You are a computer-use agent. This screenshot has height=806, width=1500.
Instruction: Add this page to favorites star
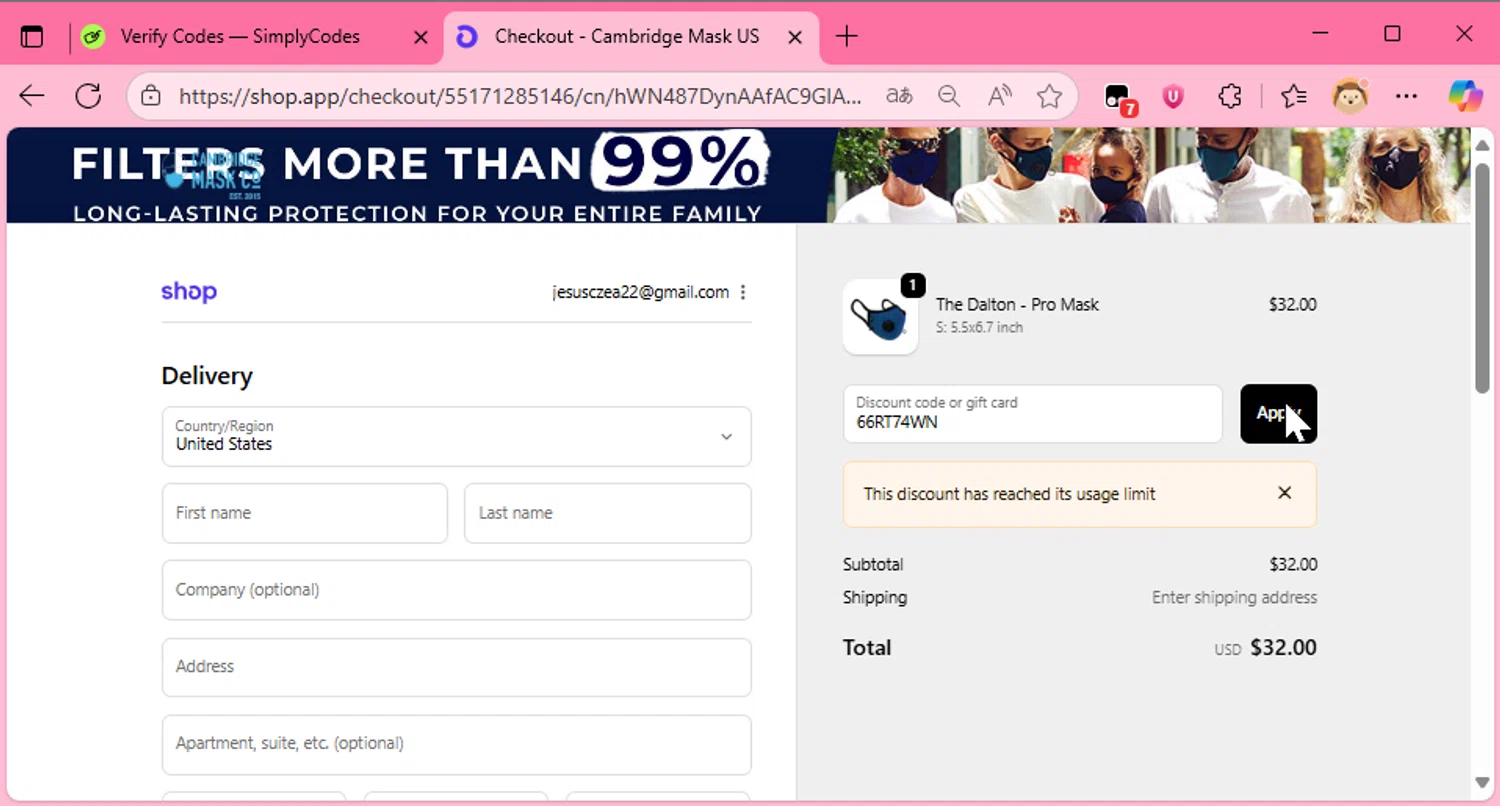pyautogui.click(x=1049, y=96)
